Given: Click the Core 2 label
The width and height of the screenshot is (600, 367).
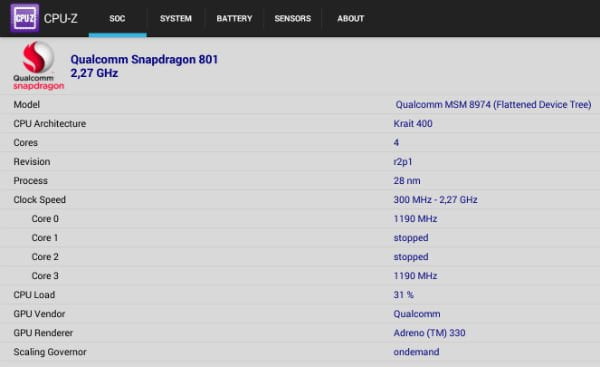Looking at the screenshot, I should (x=45, y=257).
